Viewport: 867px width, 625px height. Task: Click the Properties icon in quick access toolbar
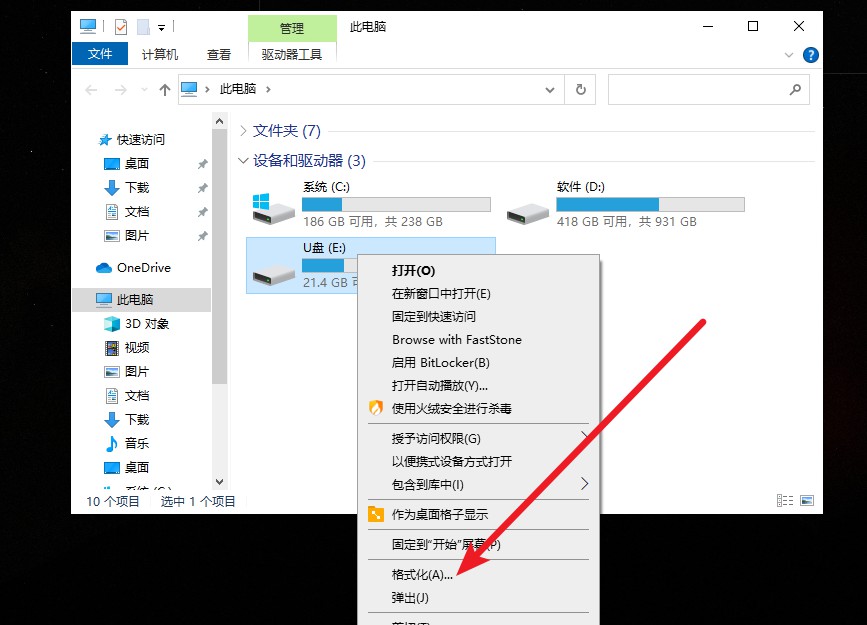121,26
